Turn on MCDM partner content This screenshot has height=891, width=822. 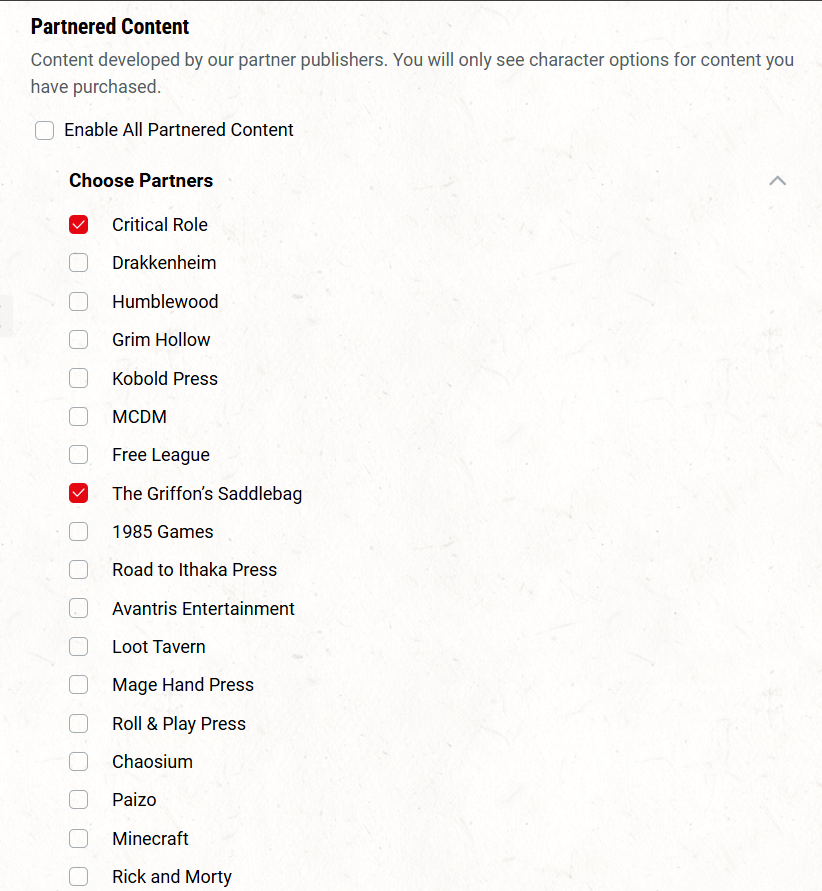pos(79,417)
